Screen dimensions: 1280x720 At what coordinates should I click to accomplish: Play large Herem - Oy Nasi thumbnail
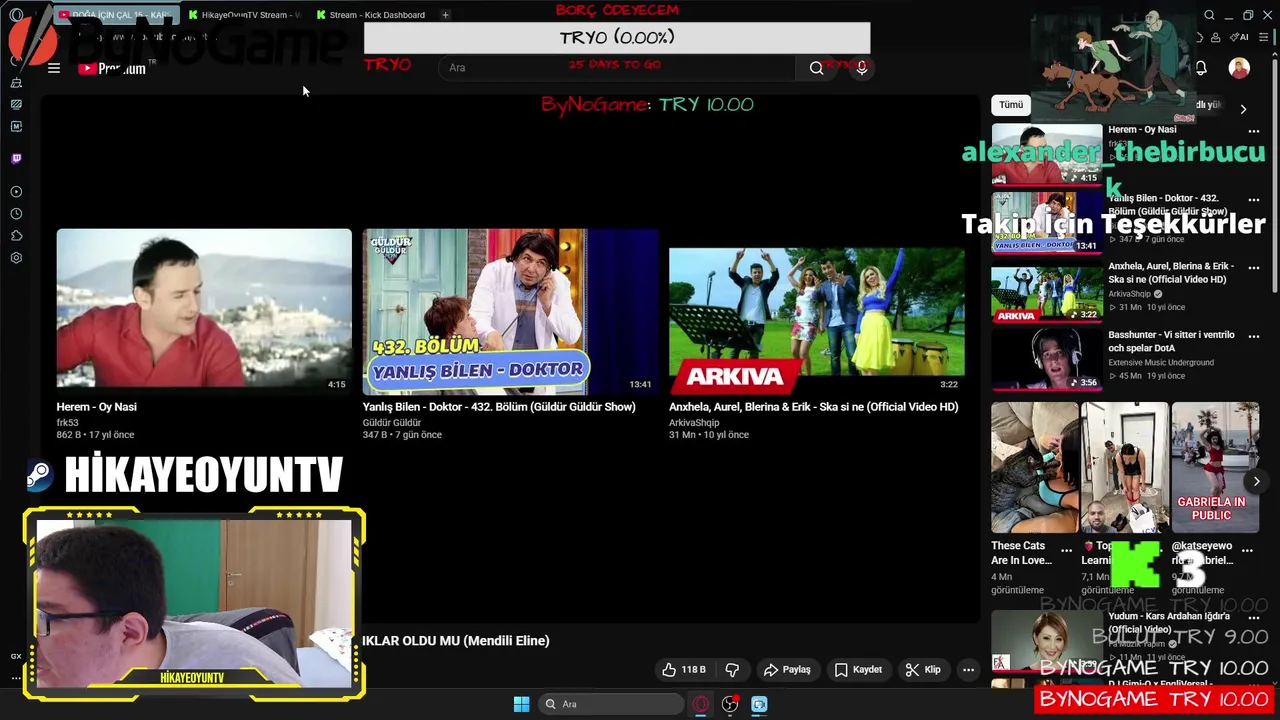coord(204,312)
